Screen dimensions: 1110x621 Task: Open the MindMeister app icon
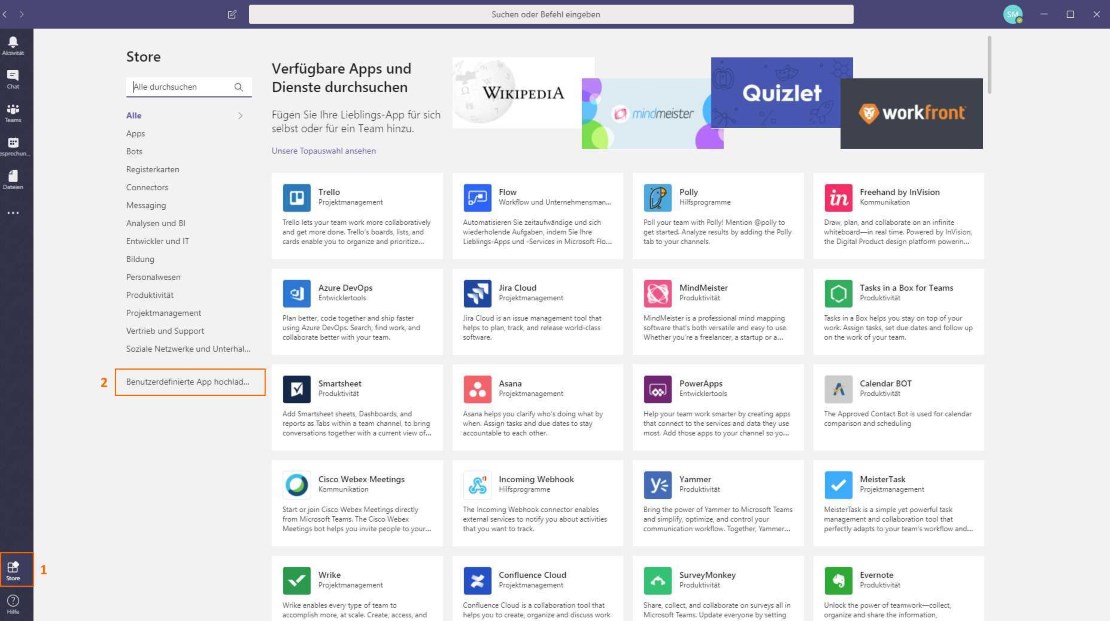[x=658, y=293]
